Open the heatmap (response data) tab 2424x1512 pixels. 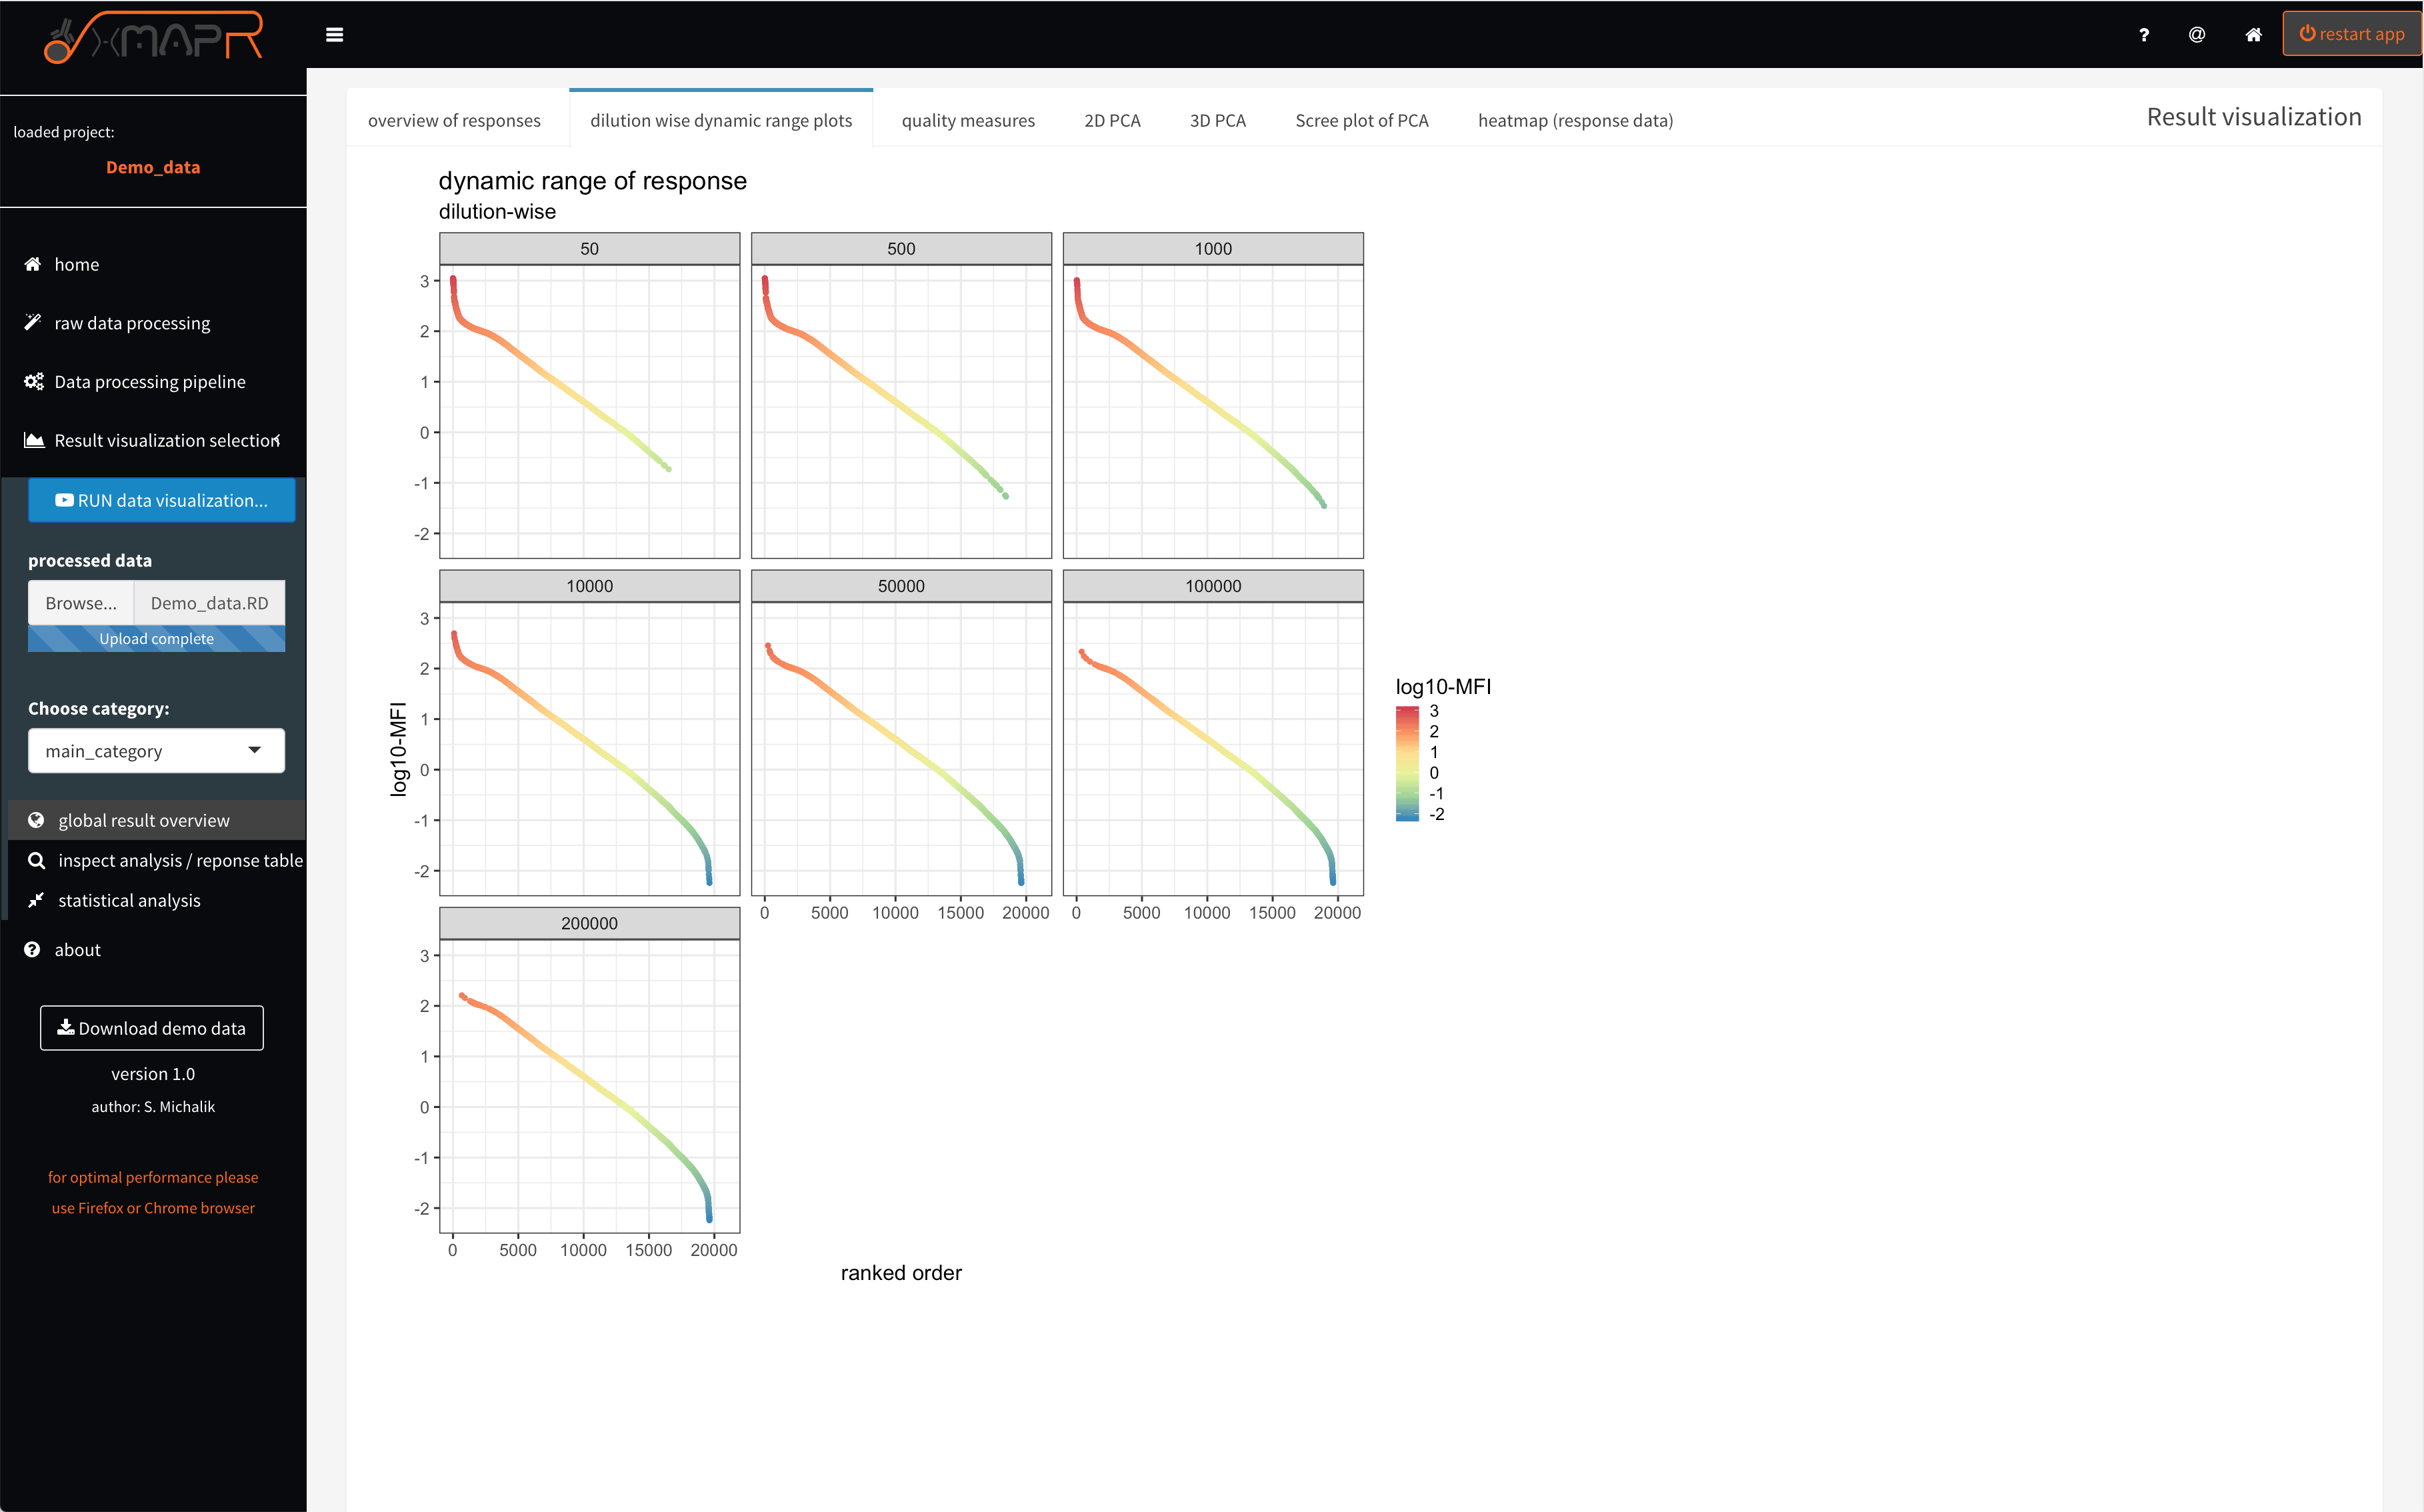point(1575,120)
